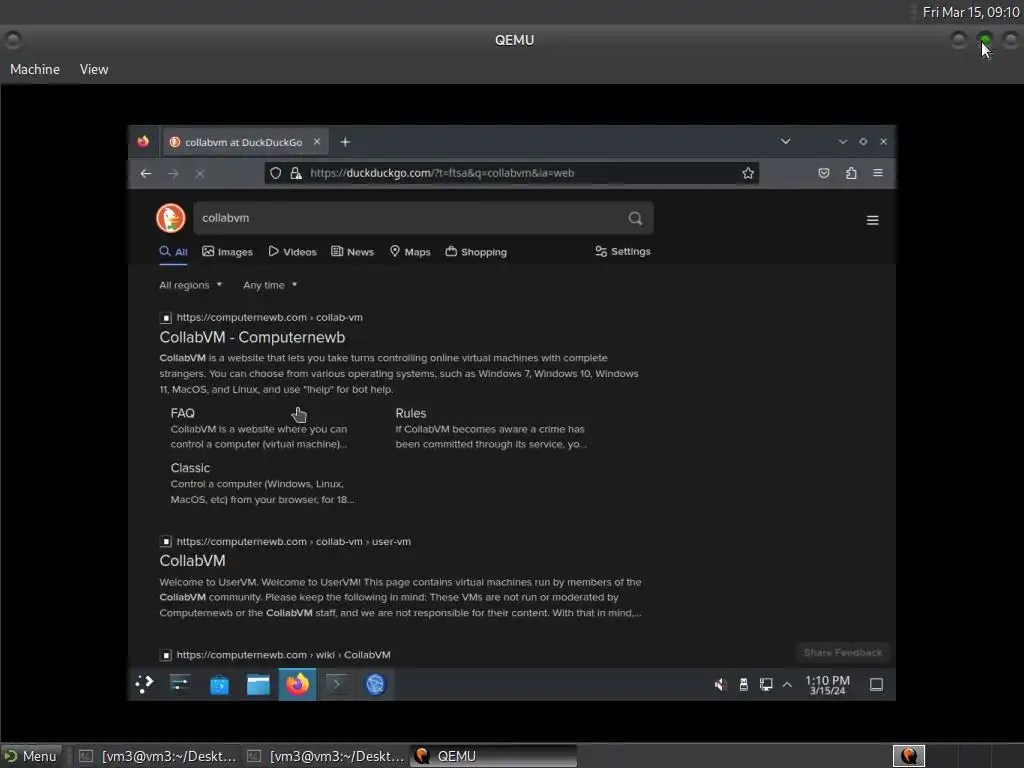This screenshot has width=1024, height=768.
Task: Click the shield tracking protection icon
Action: (276, 173)
